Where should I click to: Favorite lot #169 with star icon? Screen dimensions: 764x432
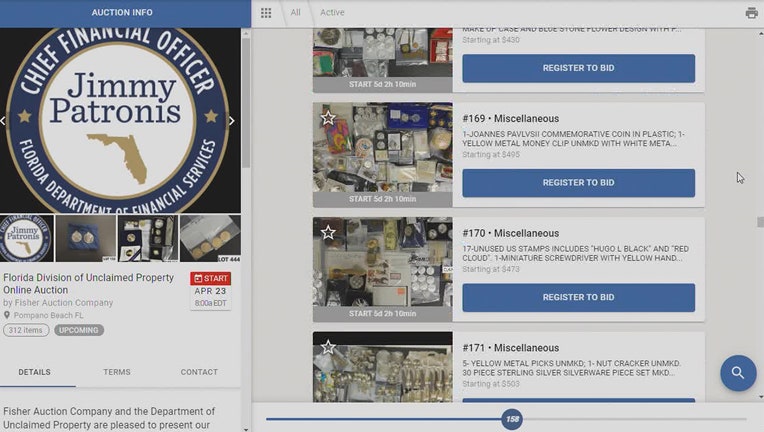tap(328, 117)
